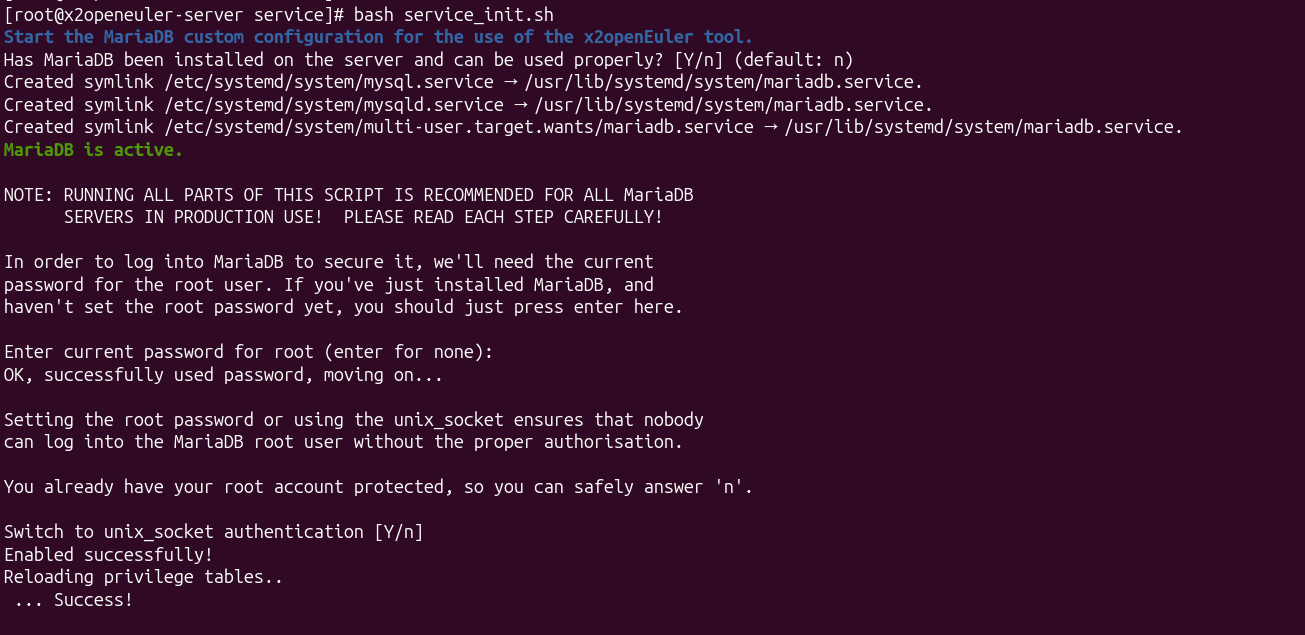Viewport: 1305px width, 635px height.
Task: Click "OK, successfully used password" line
Action: click(x=223, y=375)
